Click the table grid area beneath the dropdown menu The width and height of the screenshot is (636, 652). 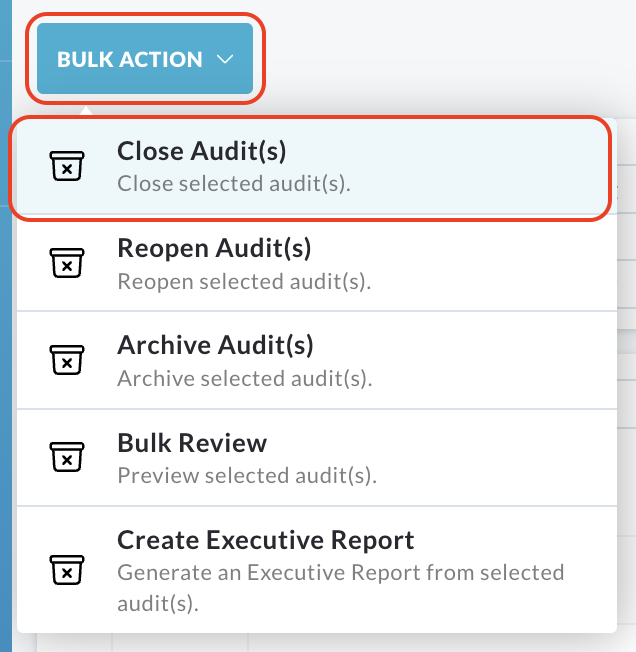pos(333,643)
